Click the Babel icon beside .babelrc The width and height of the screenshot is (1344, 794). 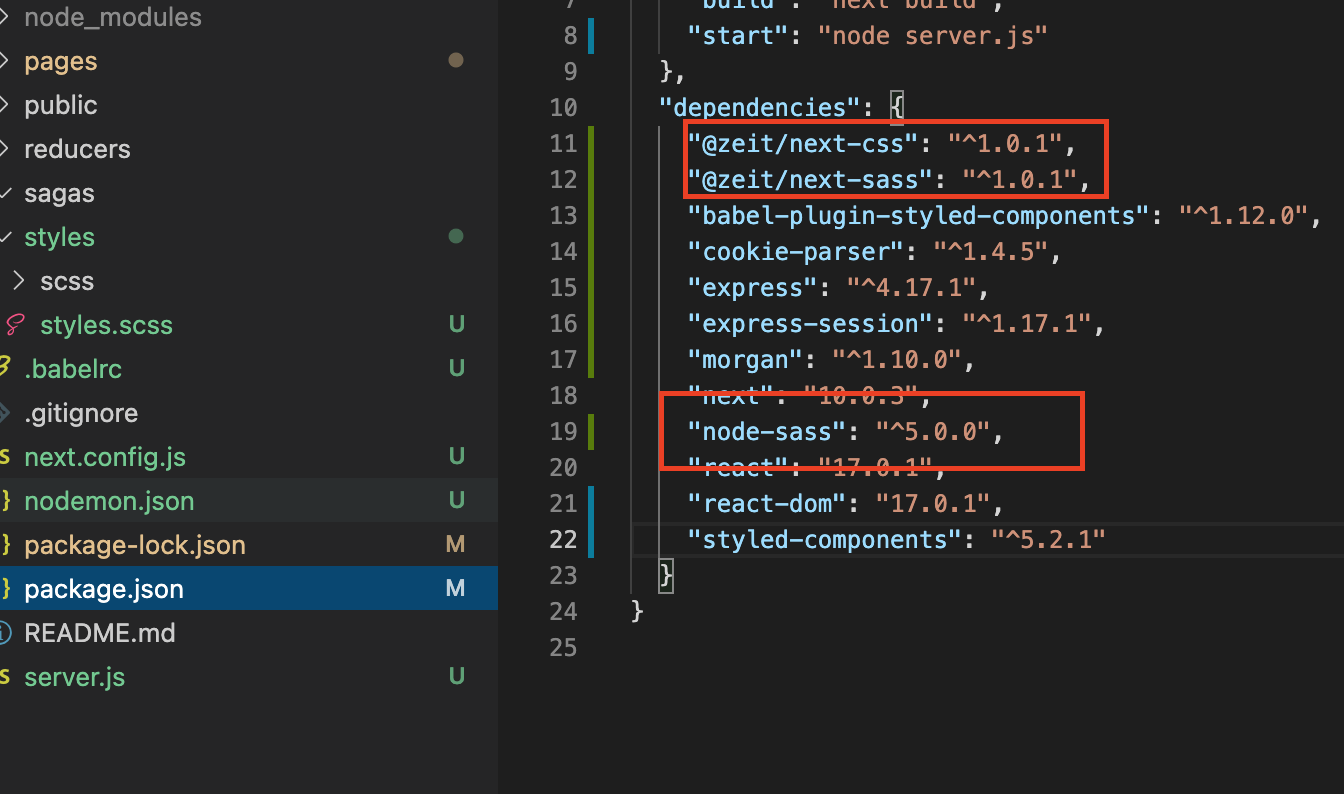(x=4, y=369)
